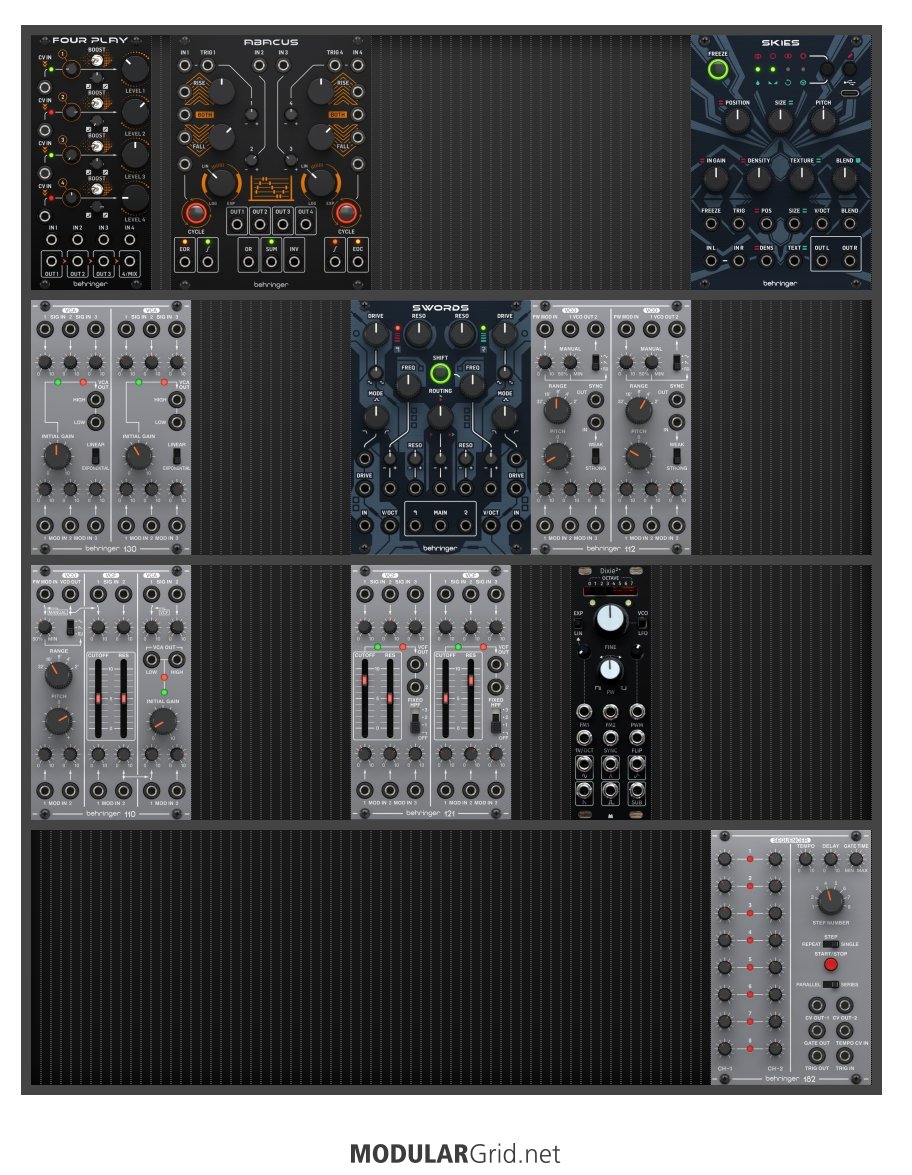Select the EOR output jack on Abacus
The height and width of the screenshot is (1175, 912).
[x=184, y=262]
